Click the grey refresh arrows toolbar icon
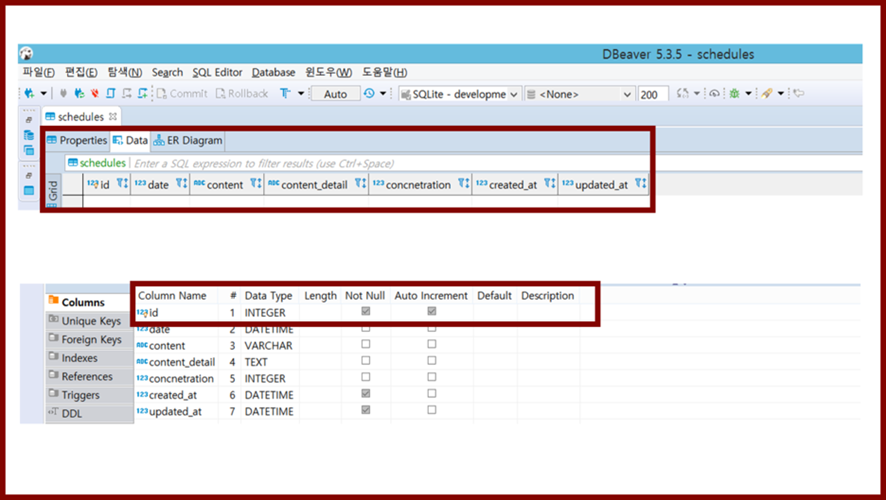This screenshot has height=500, width=886. point(683,94)
